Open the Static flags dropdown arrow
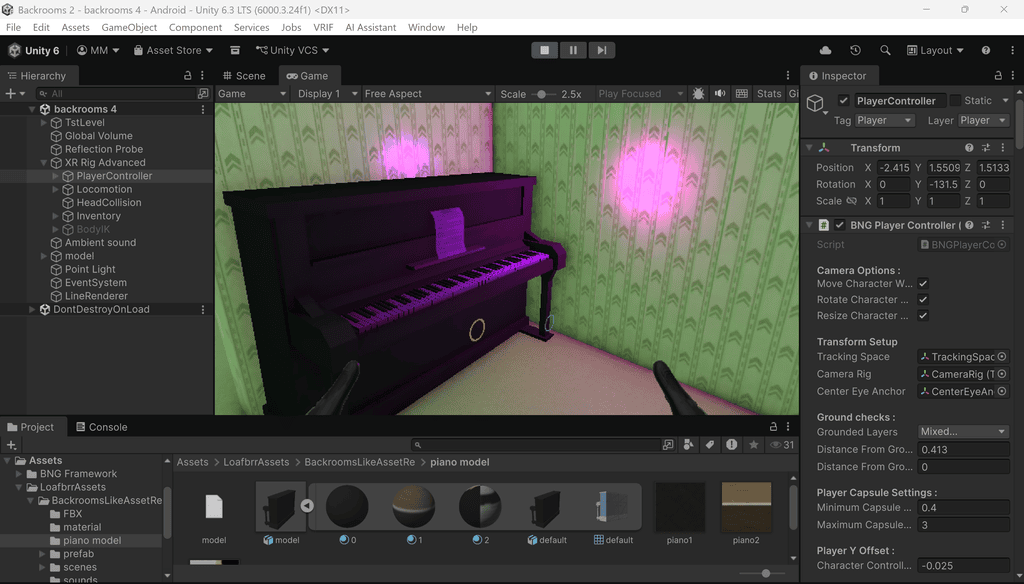The height and width of the screenshot is (584, 1024). (x=1005, y=100)
